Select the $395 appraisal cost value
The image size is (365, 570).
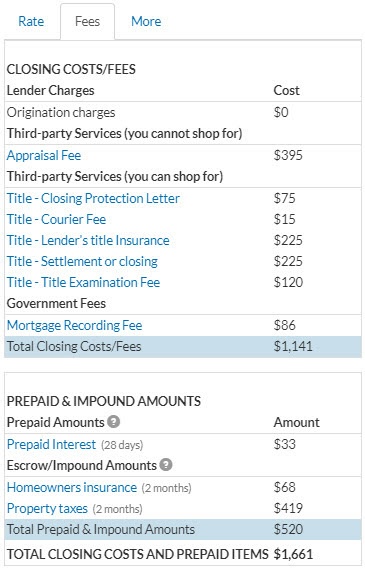pos(288,155)
